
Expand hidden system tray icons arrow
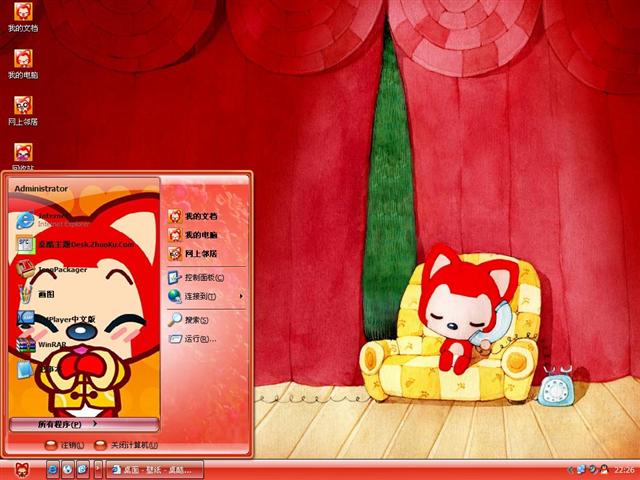tap(571, 470)
